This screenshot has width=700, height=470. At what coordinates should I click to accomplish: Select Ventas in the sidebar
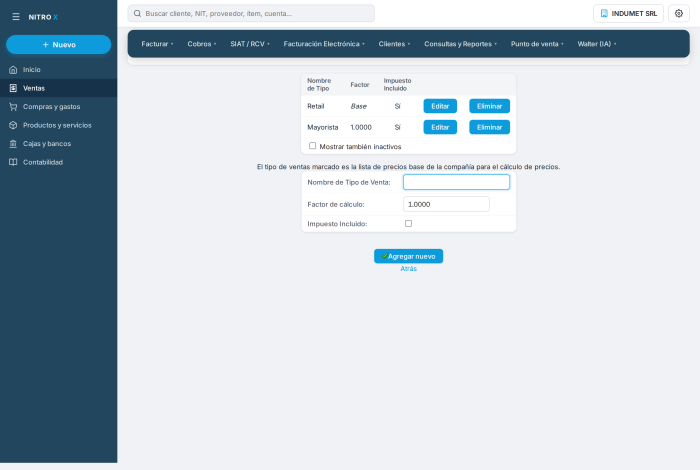click(x=58, y=88)
